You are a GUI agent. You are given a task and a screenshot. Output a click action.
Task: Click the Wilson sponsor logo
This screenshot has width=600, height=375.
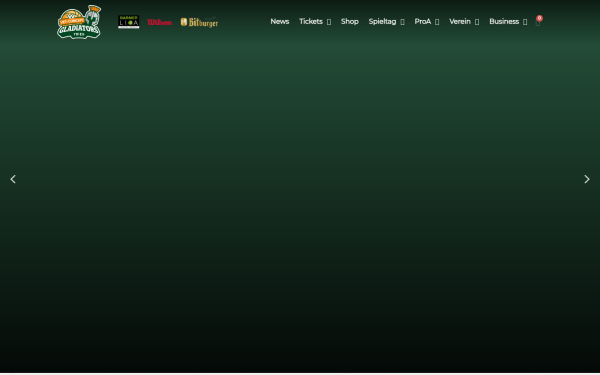(x=160, y=22)
